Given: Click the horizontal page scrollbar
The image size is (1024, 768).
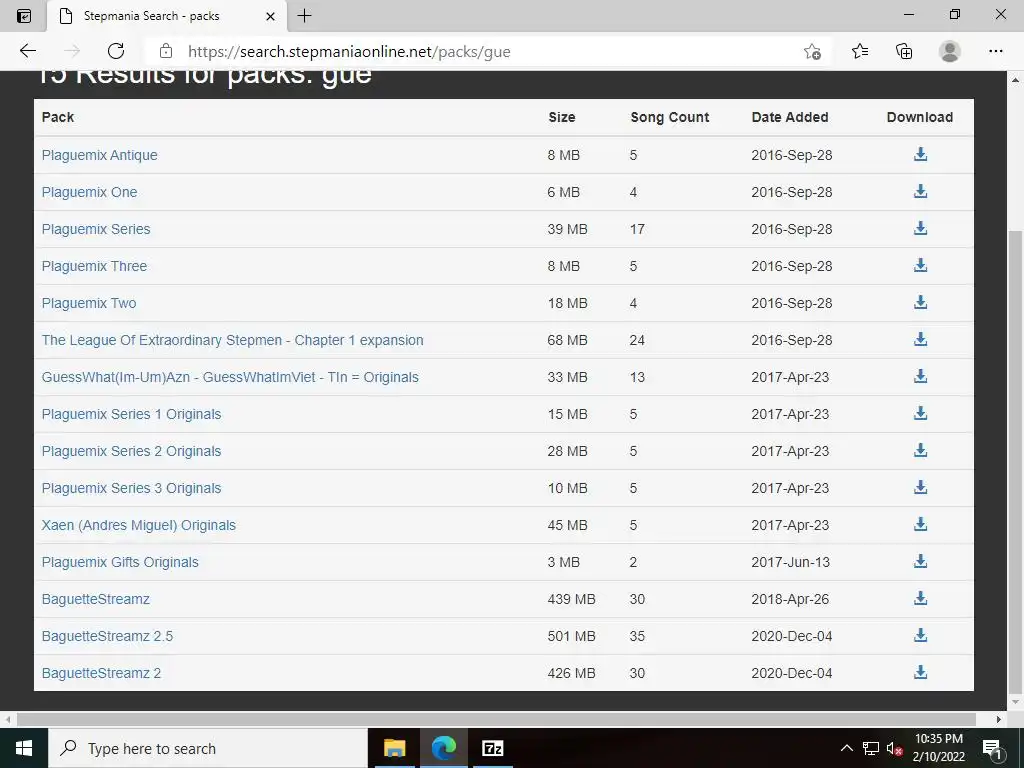Looking at the screenshot, I should 496,719.
